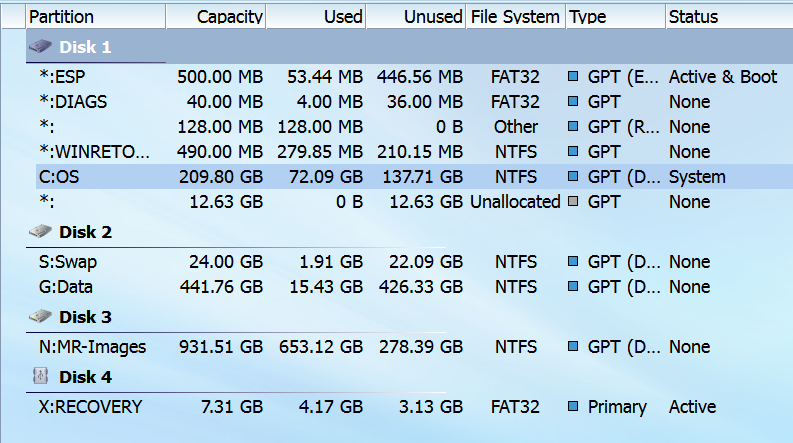Viewport: 793px width, 443px height.
Task: Click the Disk 2 drive icon
Action: point(41,232)
